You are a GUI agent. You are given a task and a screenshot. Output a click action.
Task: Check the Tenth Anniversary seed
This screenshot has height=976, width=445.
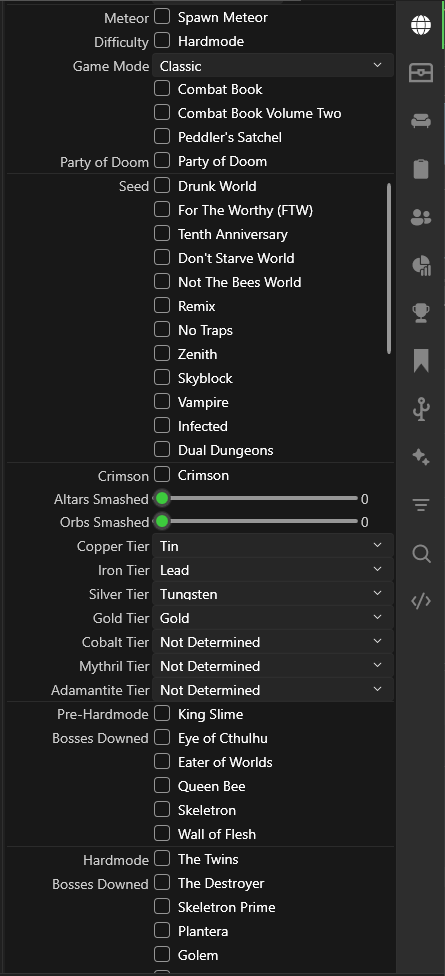click(162, 234)
